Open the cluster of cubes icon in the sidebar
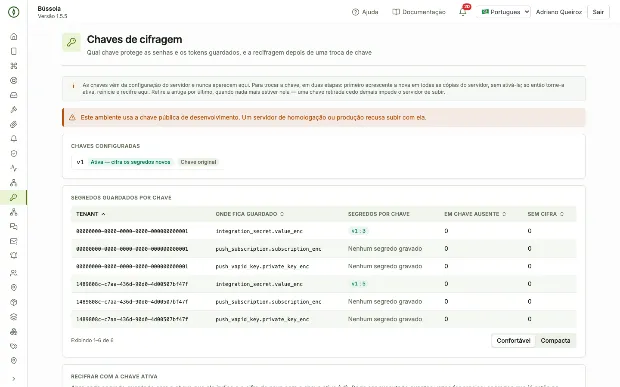This screenshot has height=387, width=620. click(x=13, y=332)
